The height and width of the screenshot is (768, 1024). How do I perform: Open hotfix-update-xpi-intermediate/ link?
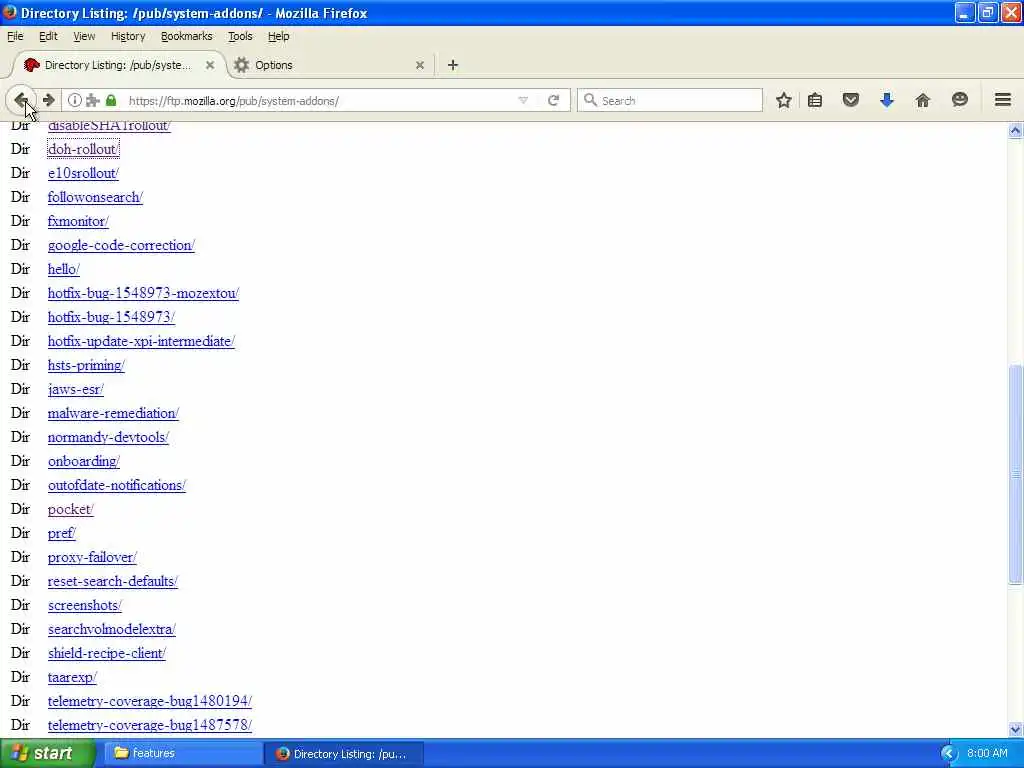[141, 342]
